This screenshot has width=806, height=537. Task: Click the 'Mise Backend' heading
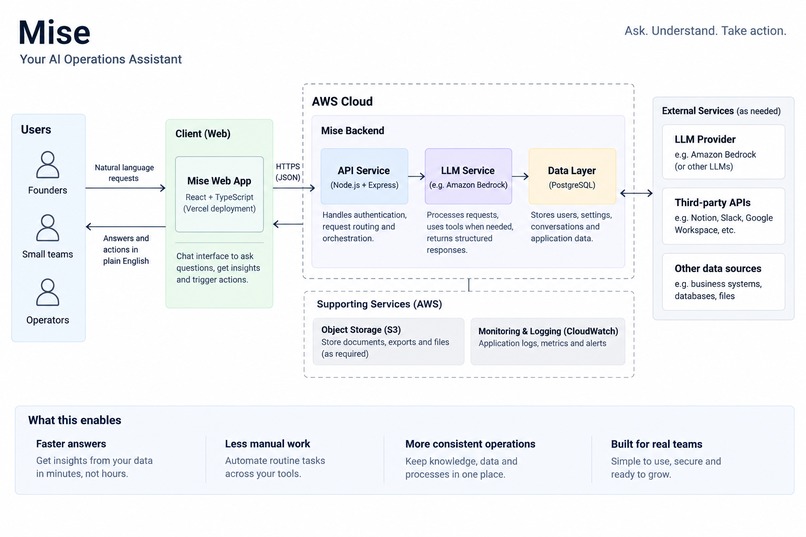click(x=353, y=131)
